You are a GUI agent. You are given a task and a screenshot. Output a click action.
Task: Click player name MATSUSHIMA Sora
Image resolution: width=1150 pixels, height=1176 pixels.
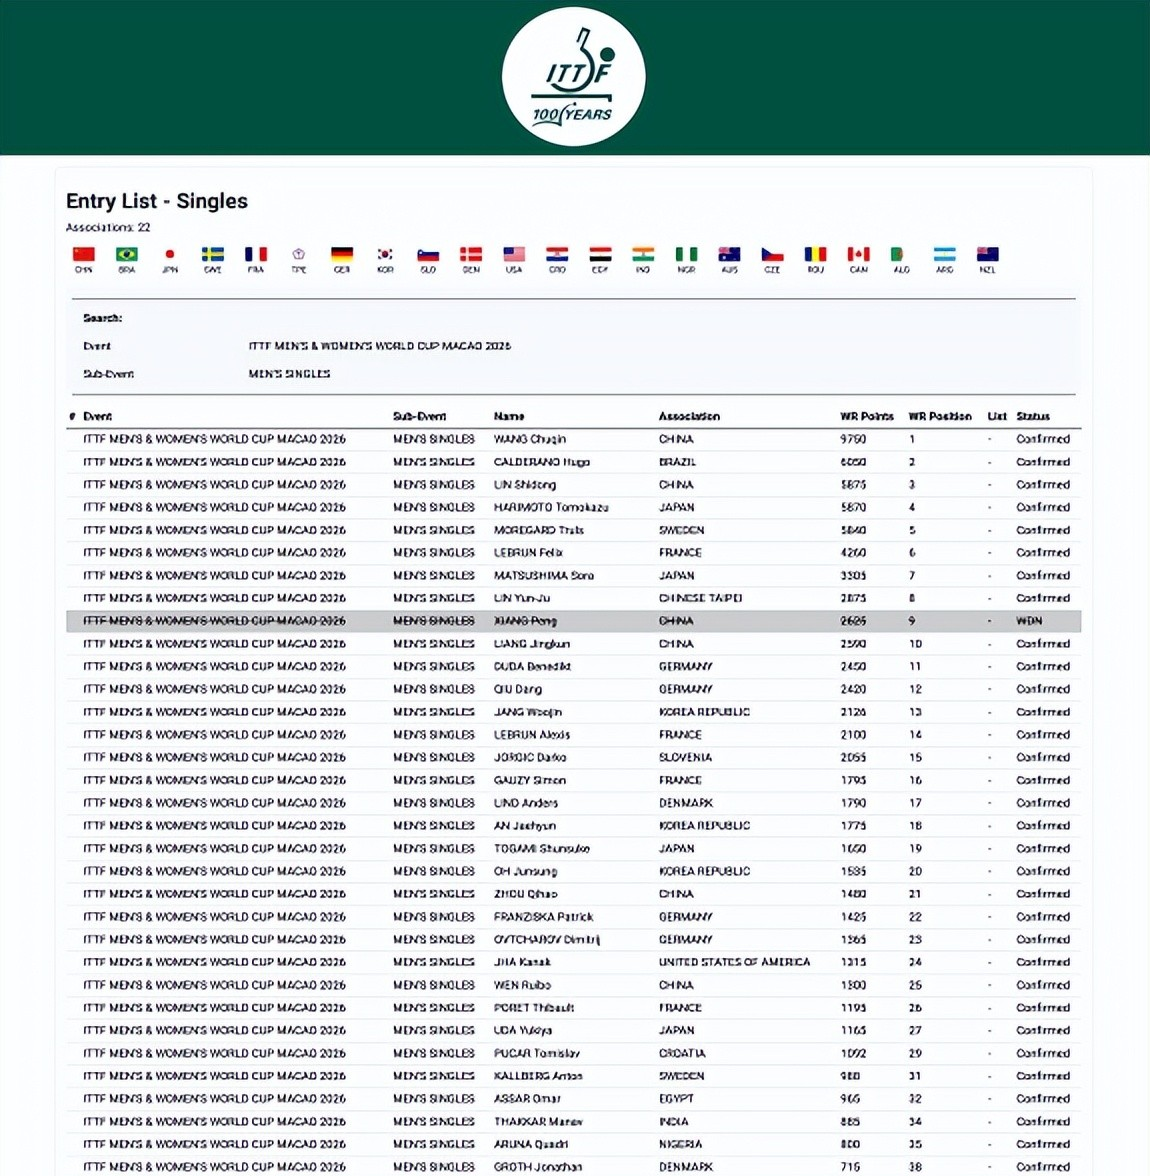(544, 575)
